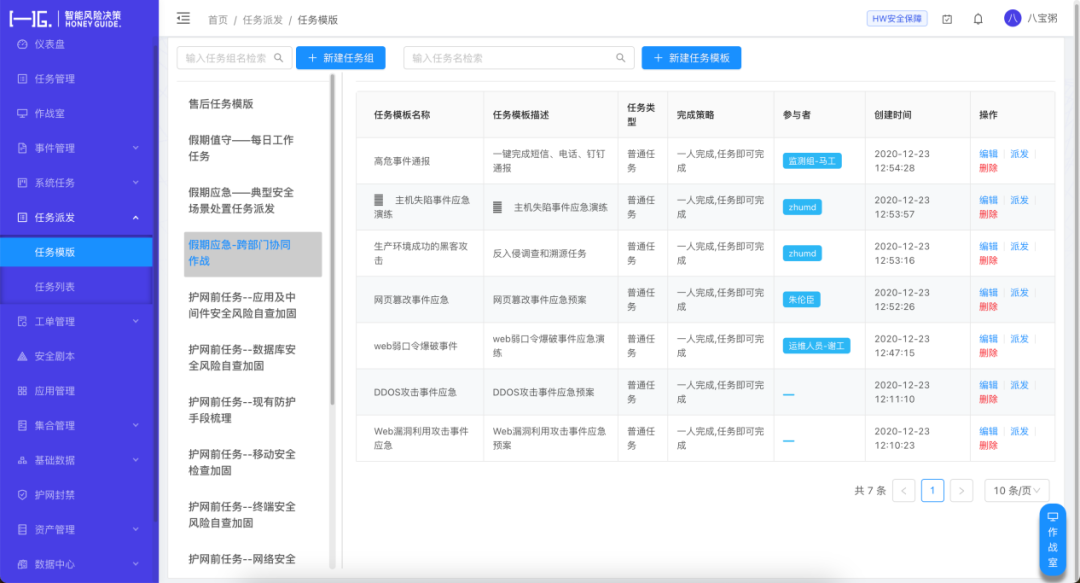Open the 八宝粥 user avatar
Viewport: 1080px width, 583px height.
tap(1012, 19)
